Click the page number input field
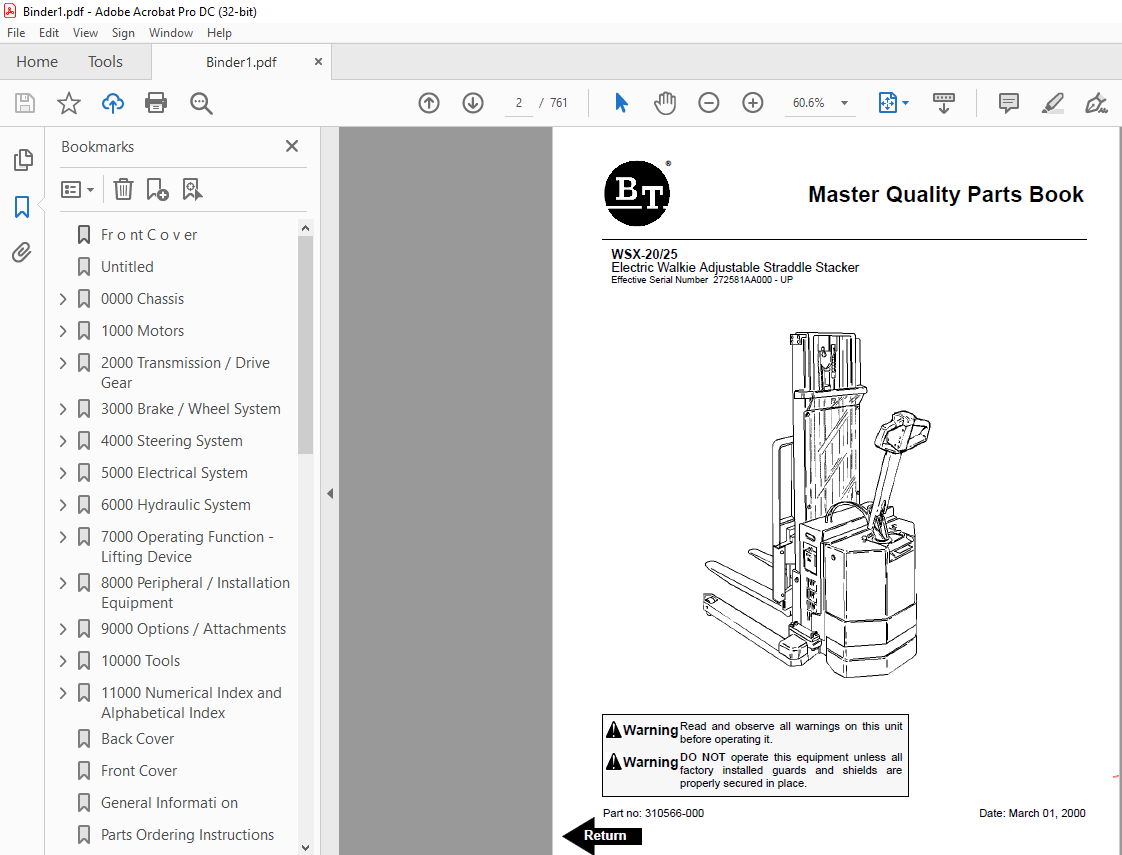The height and width of the screenshot is (855, 1122). pyautogui.click(x=519, y=103)
